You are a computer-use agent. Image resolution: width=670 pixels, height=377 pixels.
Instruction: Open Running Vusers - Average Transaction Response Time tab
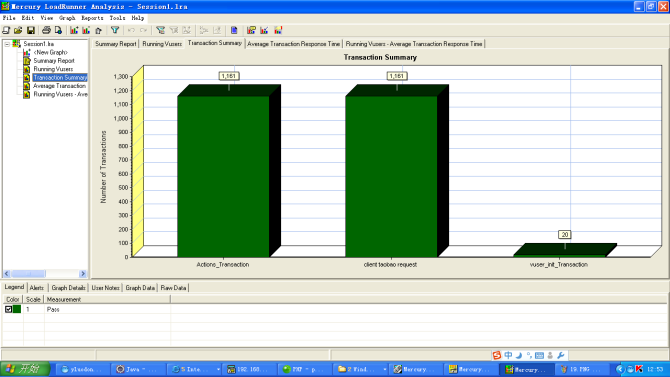point(414,44)
